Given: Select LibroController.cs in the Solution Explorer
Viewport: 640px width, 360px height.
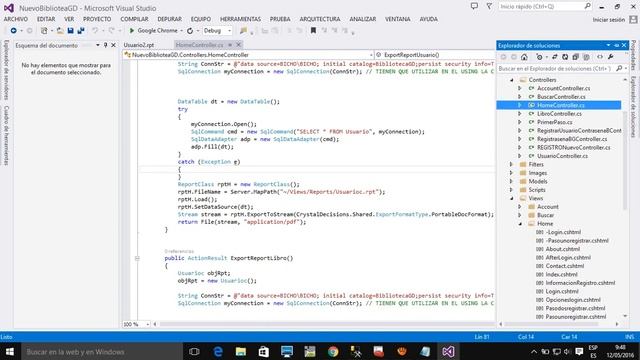Looking at the screenshot, I should [559, 114].
